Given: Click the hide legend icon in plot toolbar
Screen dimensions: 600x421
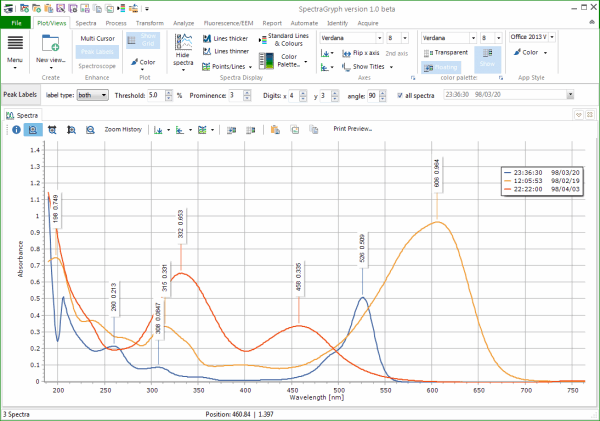Looking at the screenshot, I should click(x=251, y=130).
